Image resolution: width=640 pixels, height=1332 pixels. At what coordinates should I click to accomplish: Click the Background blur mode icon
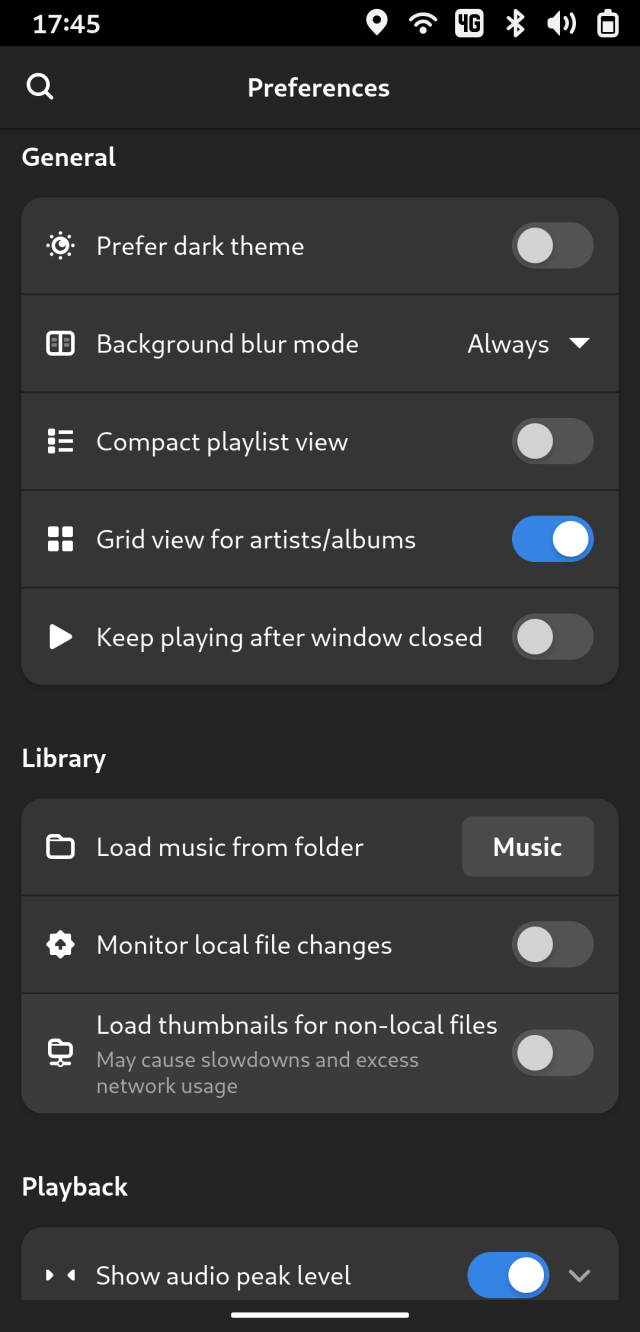click(x=60, y=344)
